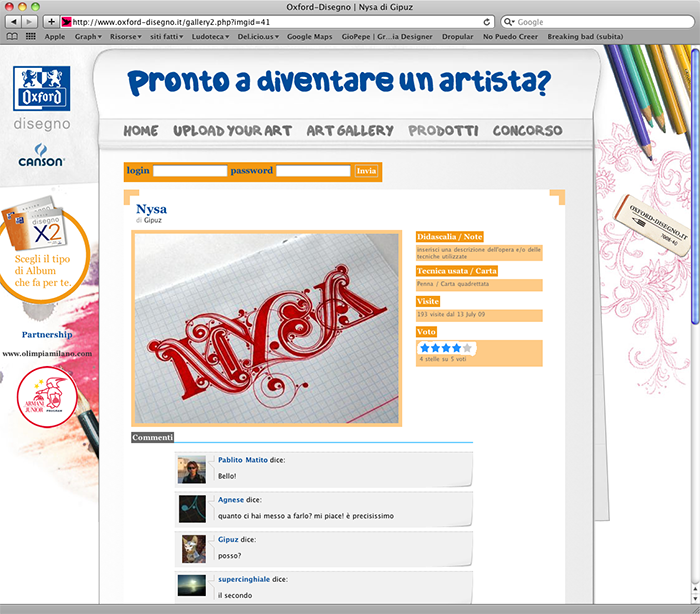Screen dimensions: 700x614
Task: Click the site favicon in address bar
Action: click(x=67, y=22)
